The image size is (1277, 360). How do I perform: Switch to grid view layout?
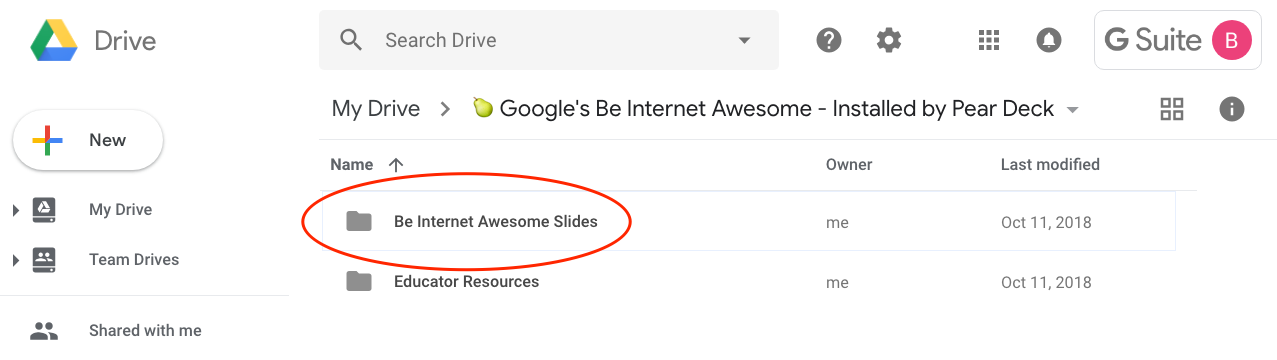click(1172, 109)
